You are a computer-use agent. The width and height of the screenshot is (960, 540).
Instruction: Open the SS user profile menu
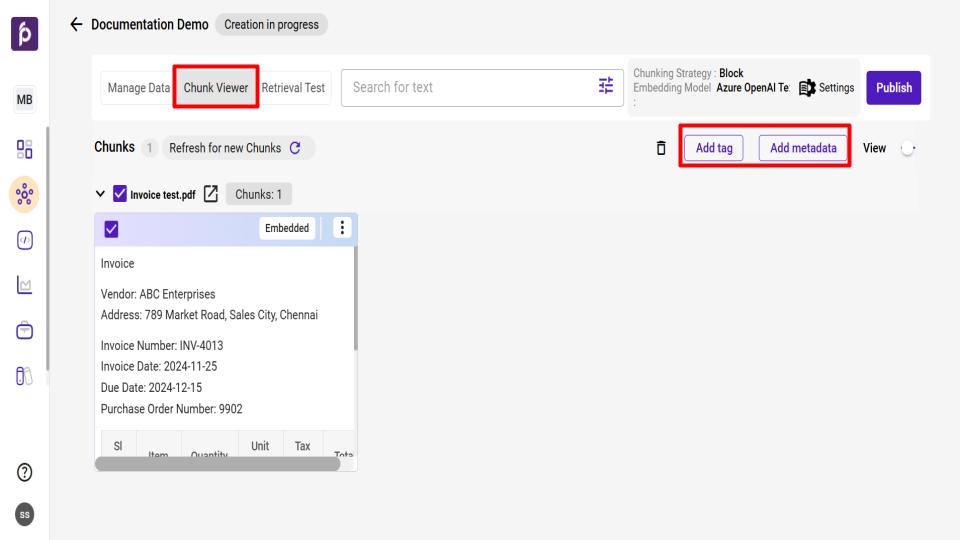point(24,513)
